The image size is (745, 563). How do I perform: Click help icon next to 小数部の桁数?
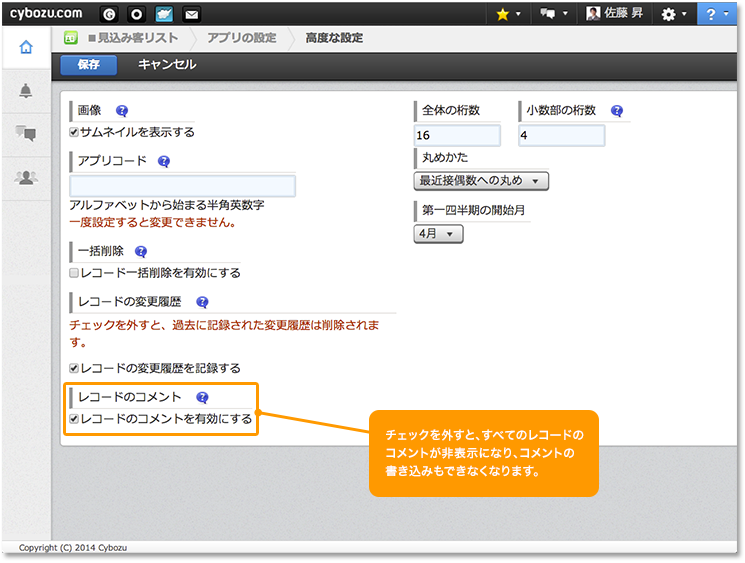(x=617, y=111)
